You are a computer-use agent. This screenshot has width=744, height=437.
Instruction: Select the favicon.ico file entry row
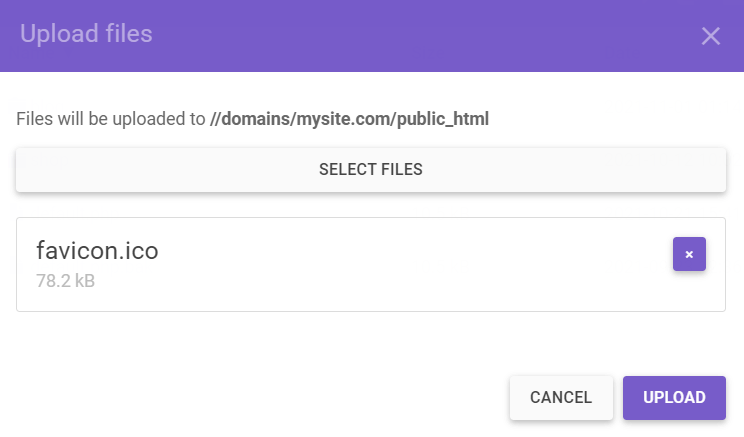pos(370,264)
